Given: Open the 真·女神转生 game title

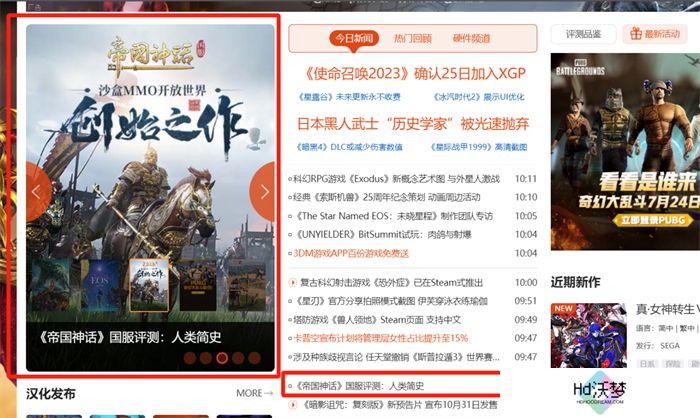Looking at the screenshot, I should (667, 309).
